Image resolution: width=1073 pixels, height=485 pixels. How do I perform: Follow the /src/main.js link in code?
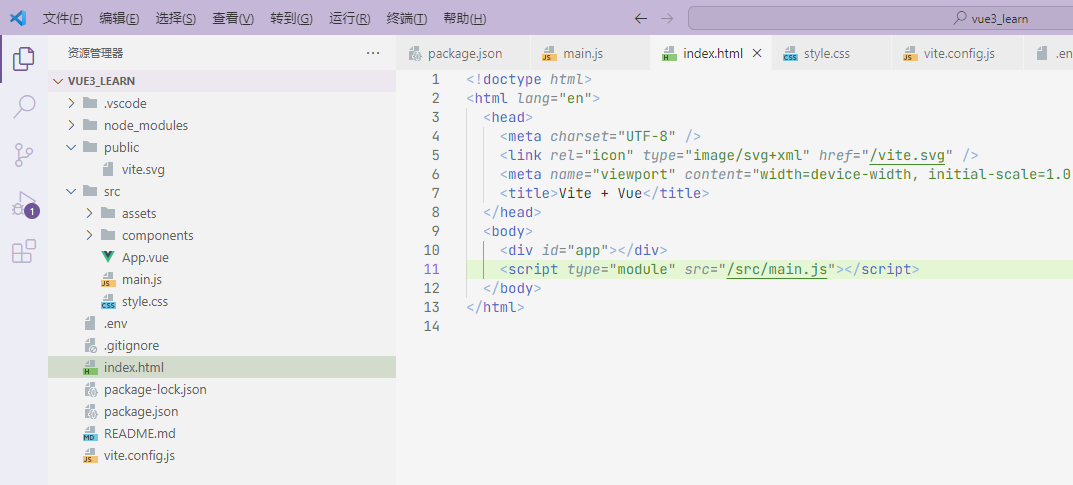tap(777, 270)
